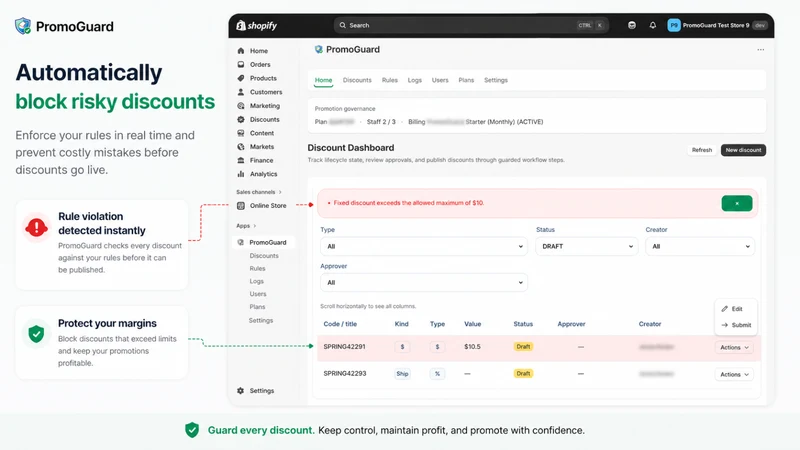This screenshot has height=450, width=800.
Task: Click the Customers person icon
Action: pyautogui.click(x=241, y=92)
